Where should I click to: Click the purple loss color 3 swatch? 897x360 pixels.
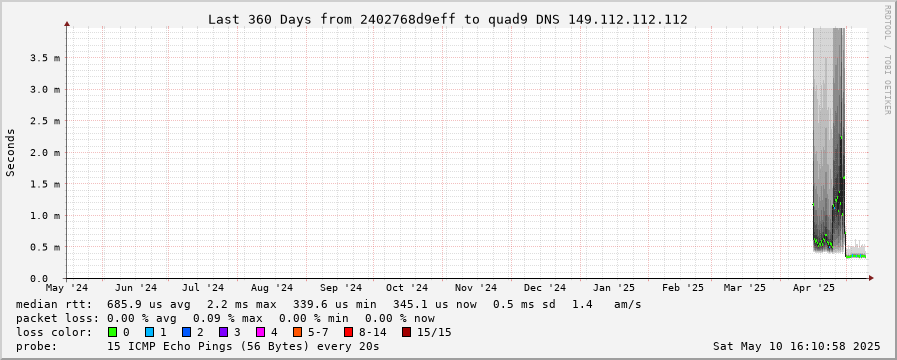(223, 332)
